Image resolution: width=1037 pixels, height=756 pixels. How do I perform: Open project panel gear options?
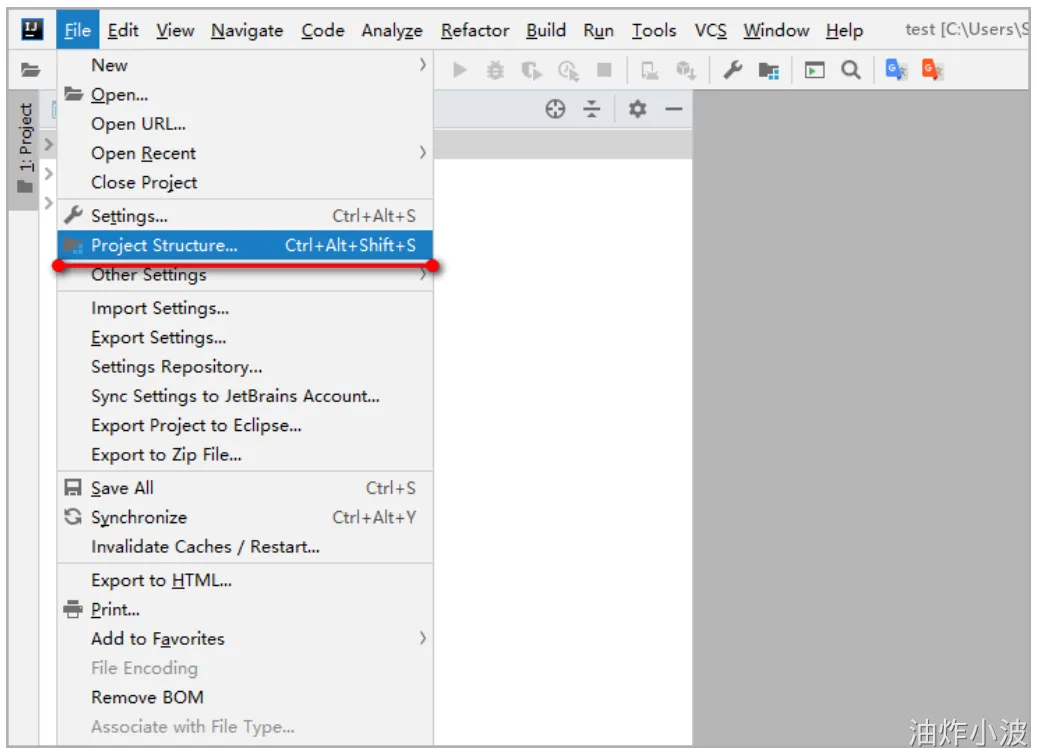637,108
